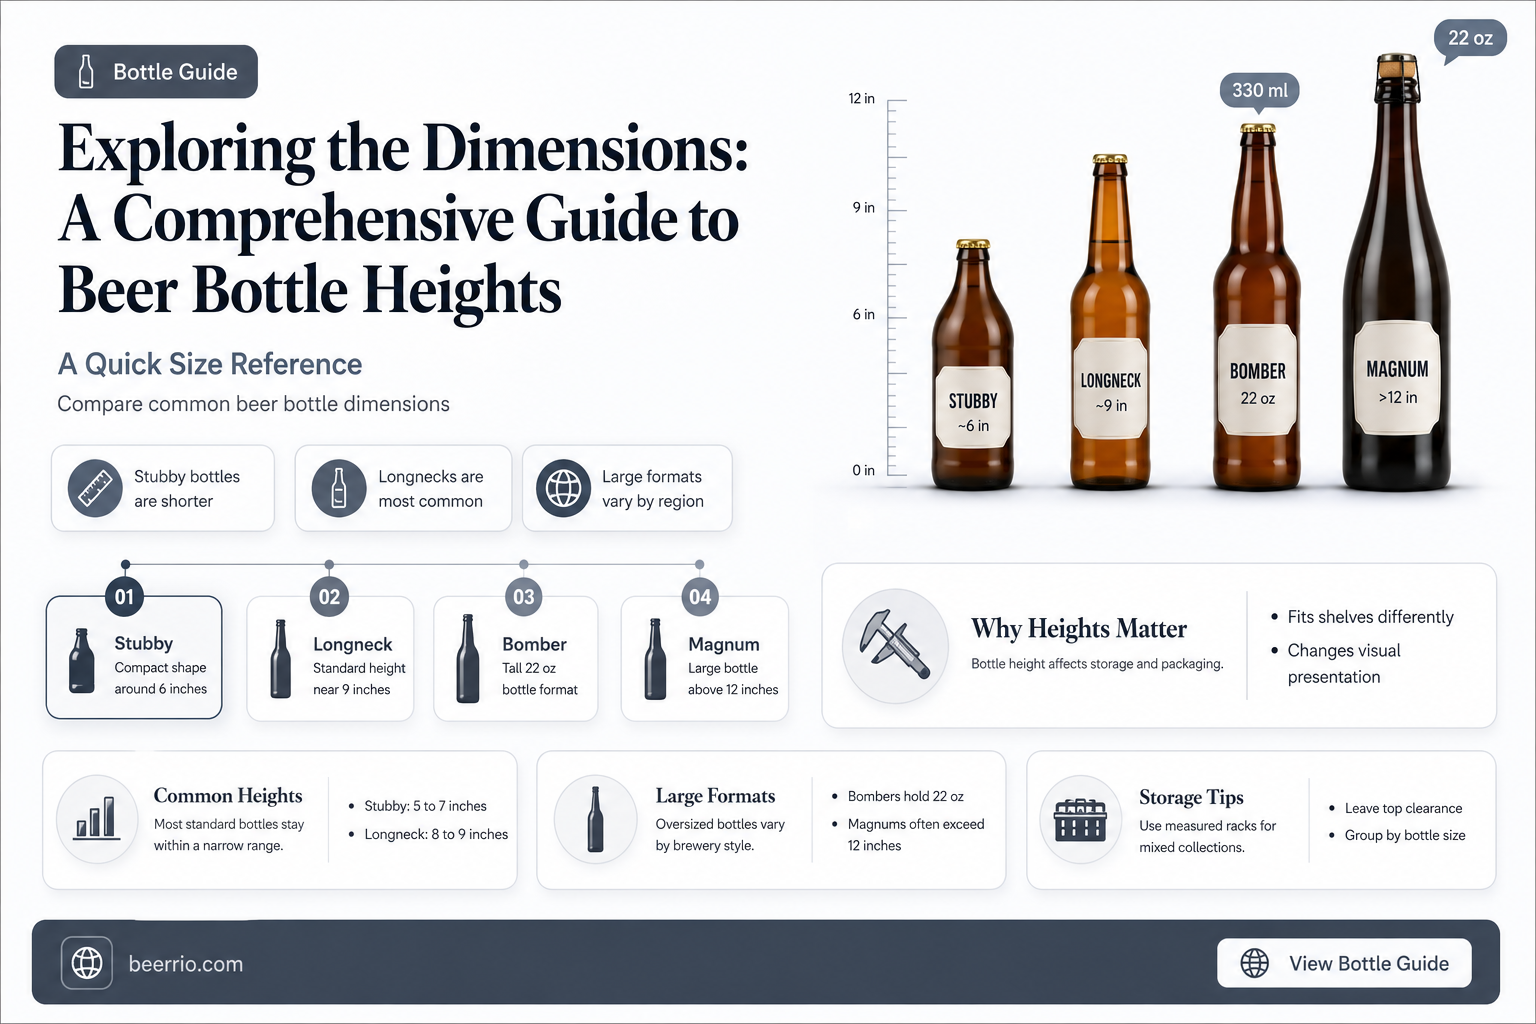The width and height of the screenshot is (1536, 1024).
Task: Click the globe icon inside View Bottle Guide
Action: pyautogui.click(x=1254, y=963)
